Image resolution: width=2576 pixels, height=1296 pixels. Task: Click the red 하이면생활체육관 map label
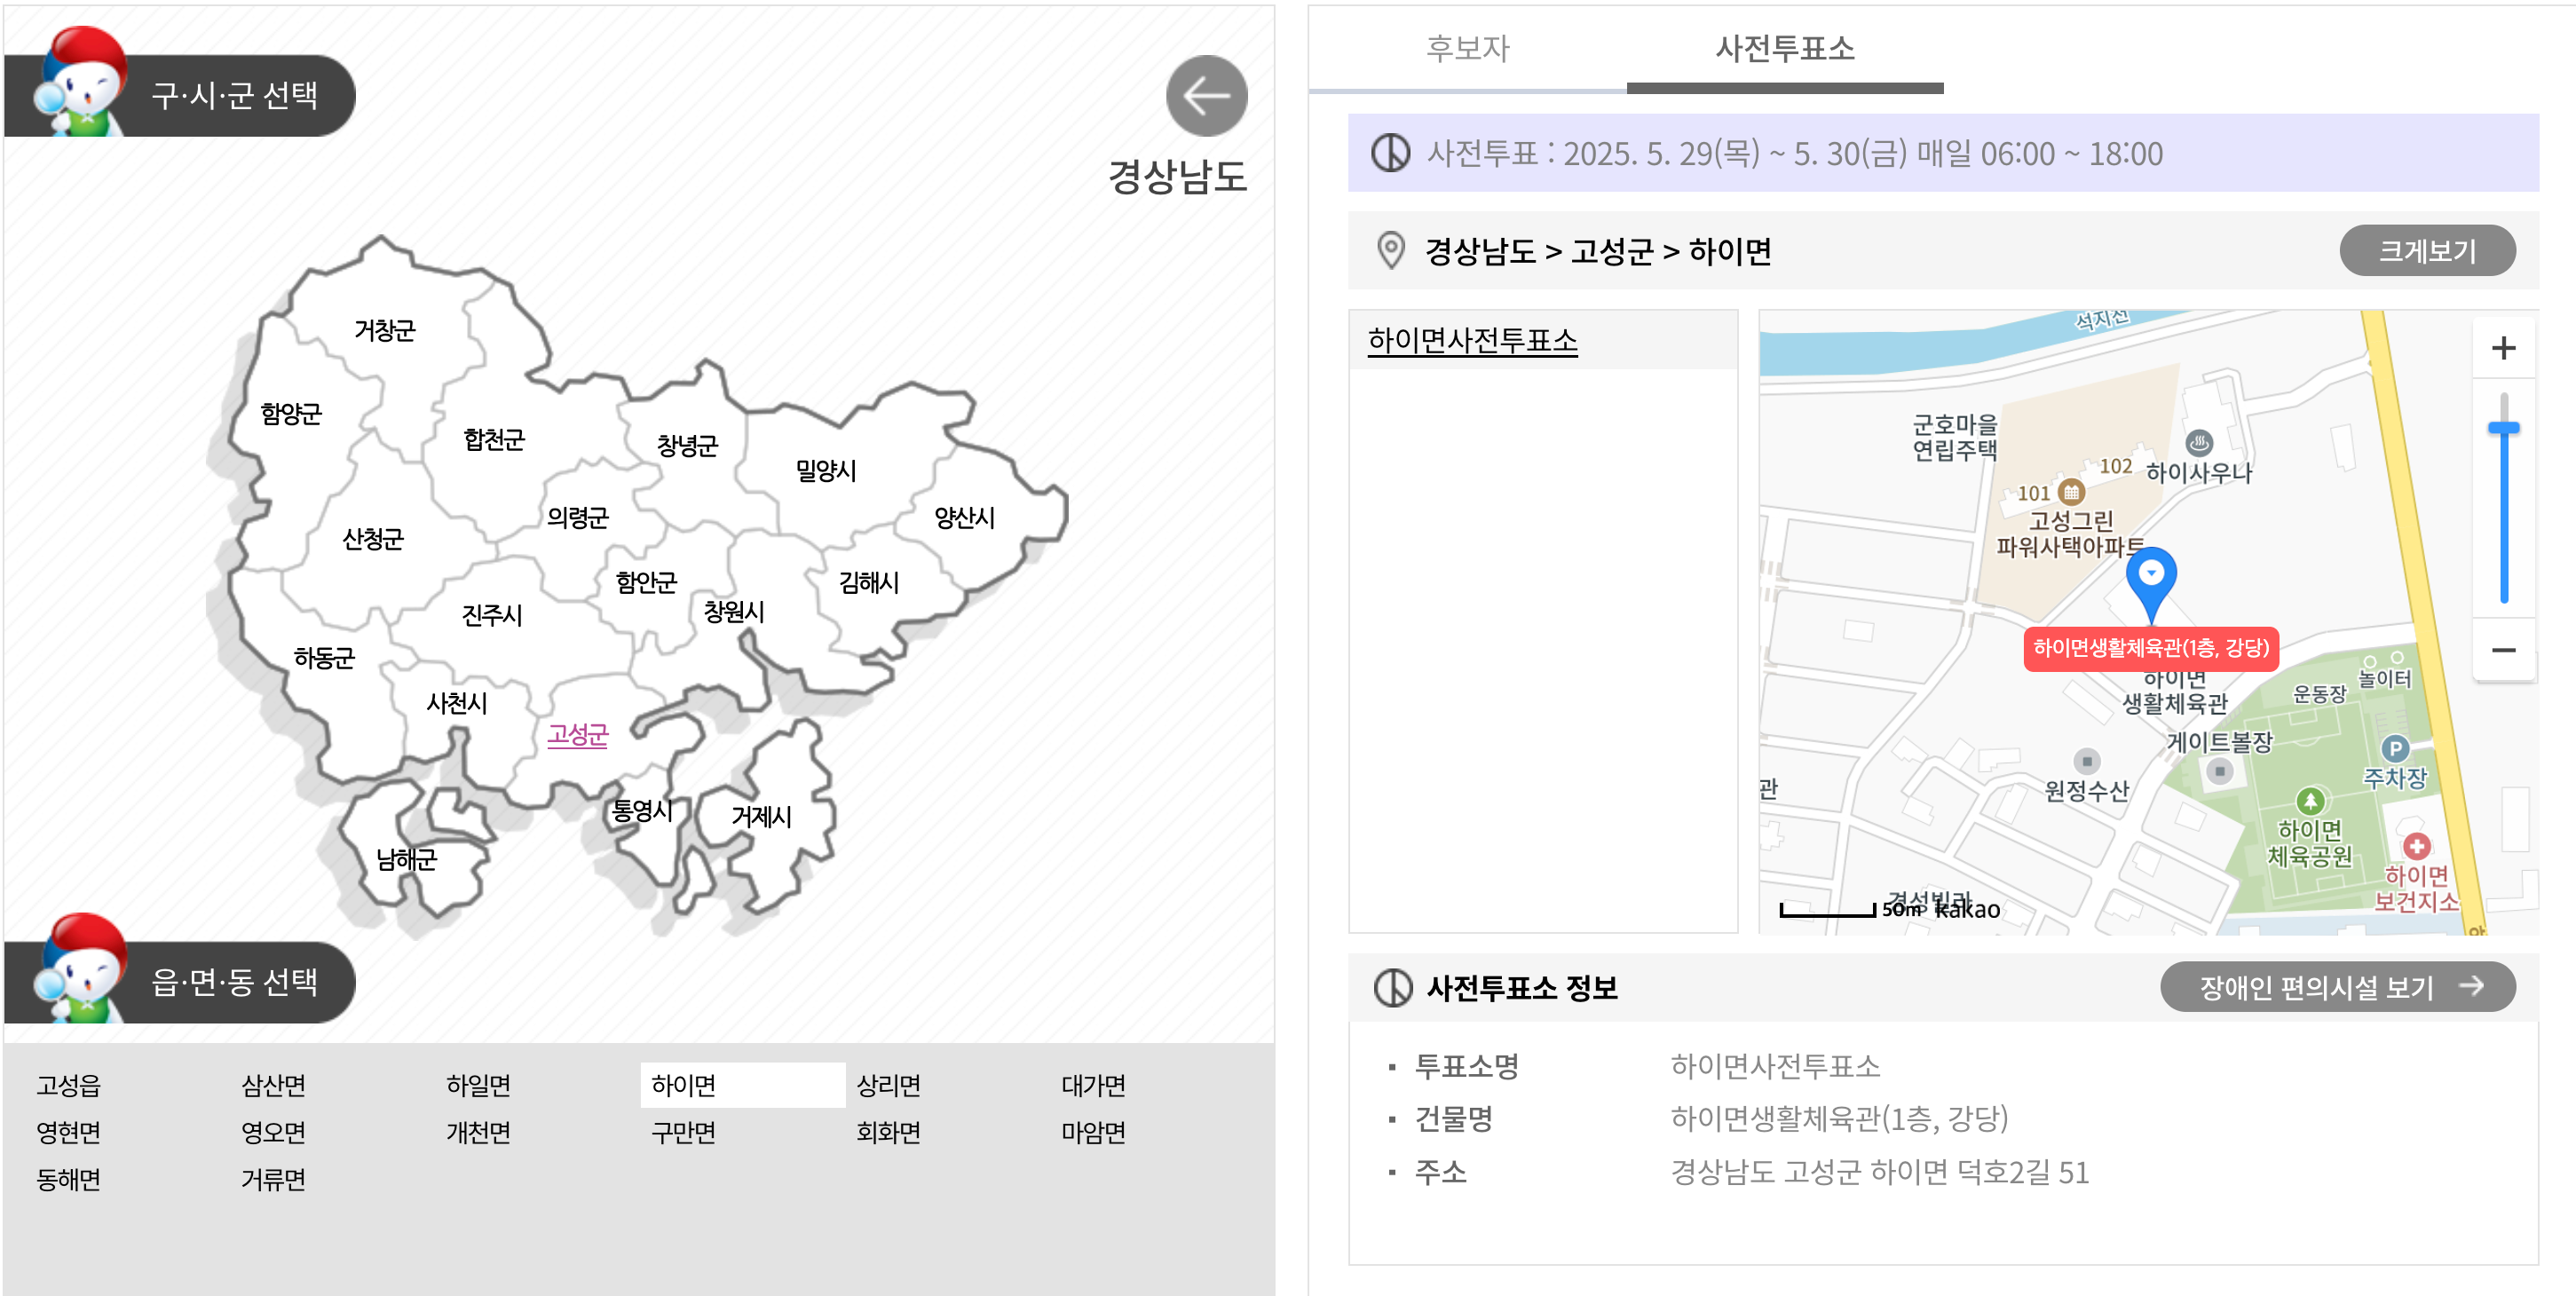(x=2151, y=648)
